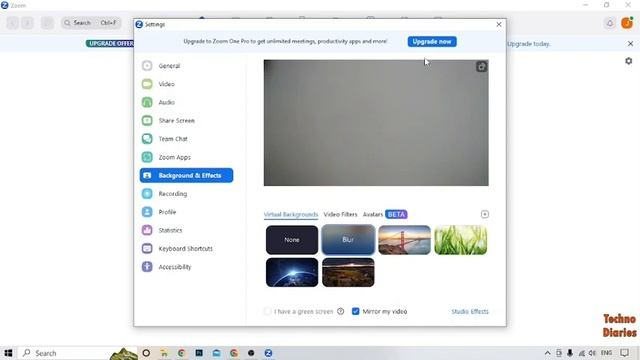The image size is (640, 360).
Task: Click green screen help question icon
Action: (x=340, y=311)
